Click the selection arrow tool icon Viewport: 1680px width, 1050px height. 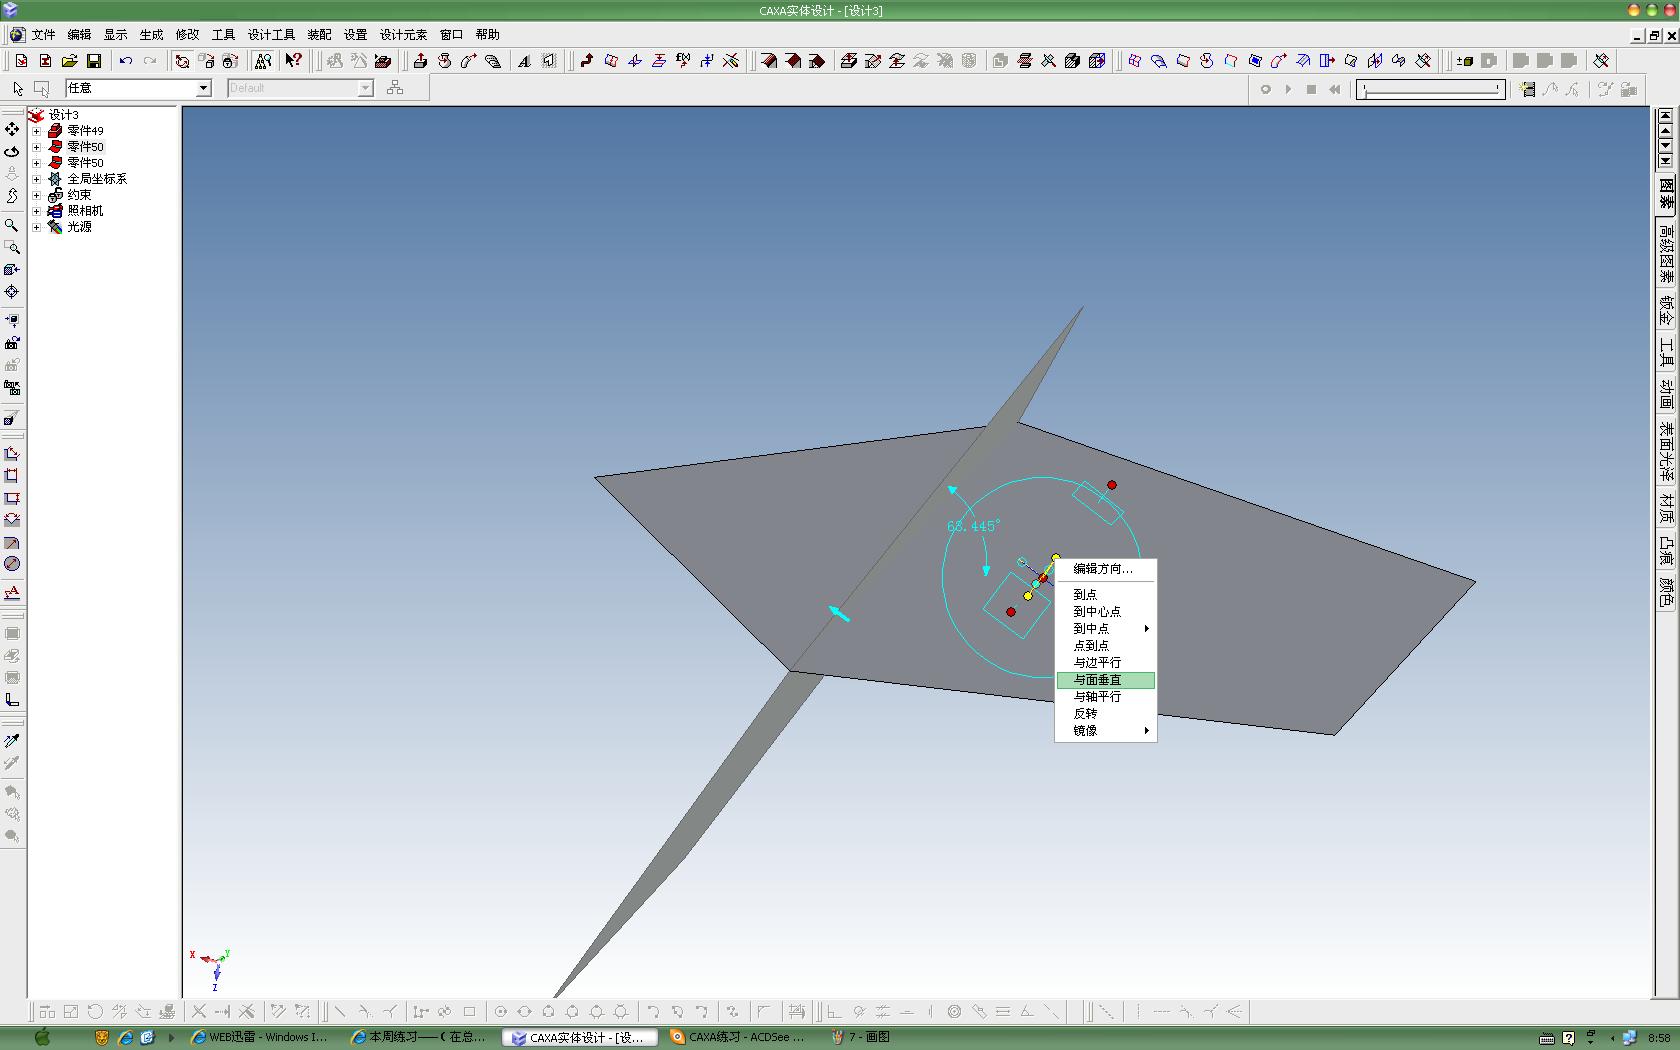point(18,88)
